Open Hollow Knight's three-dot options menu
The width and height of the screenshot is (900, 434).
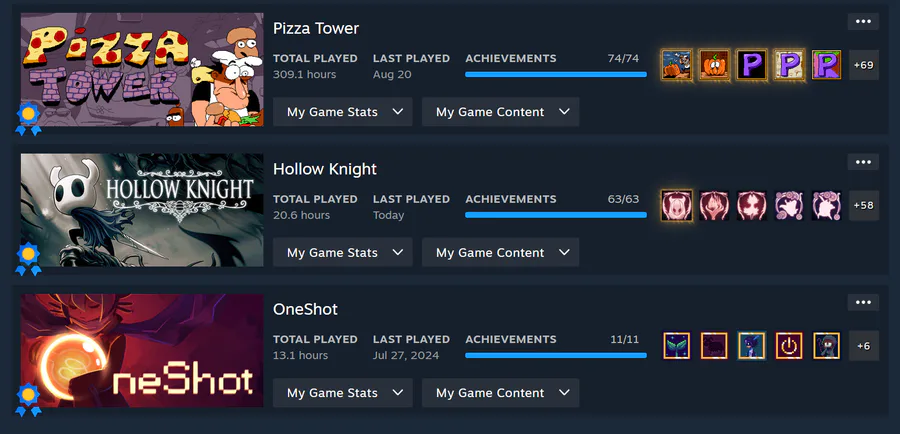863,162
